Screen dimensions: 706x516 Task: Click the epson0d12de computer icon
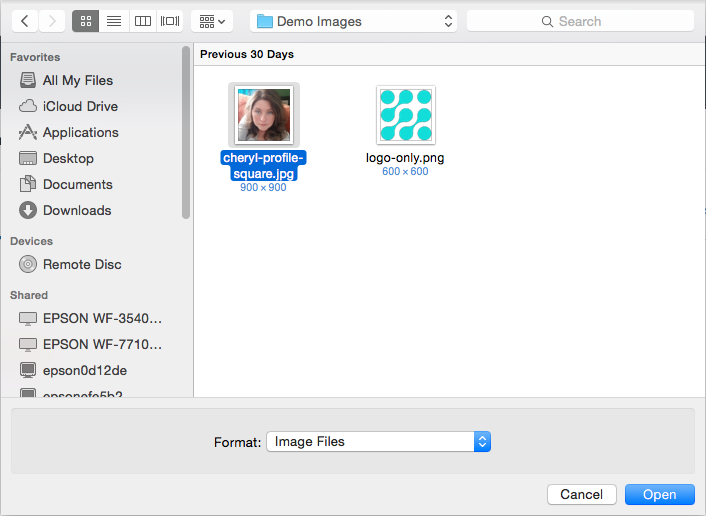pyautogui.click(x=28, y=371)
